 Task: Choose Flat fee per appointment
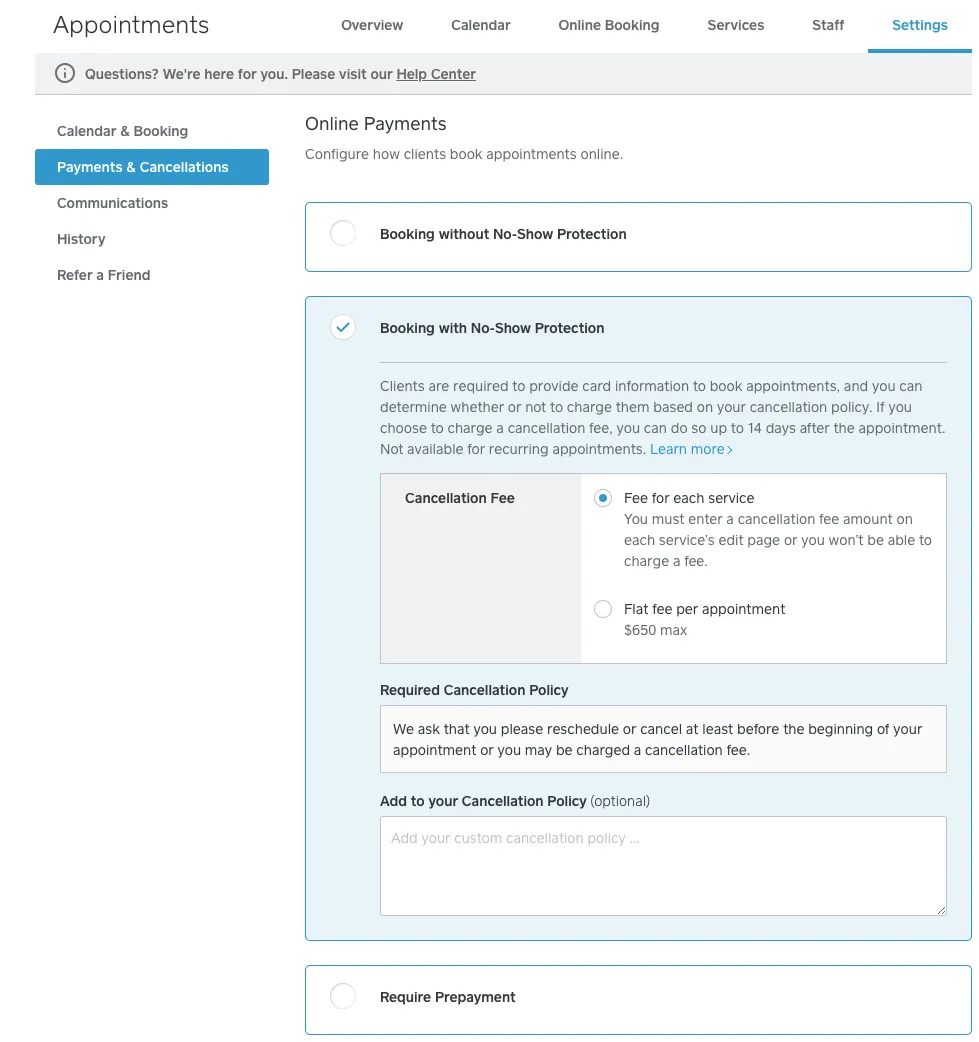point(601,609)
